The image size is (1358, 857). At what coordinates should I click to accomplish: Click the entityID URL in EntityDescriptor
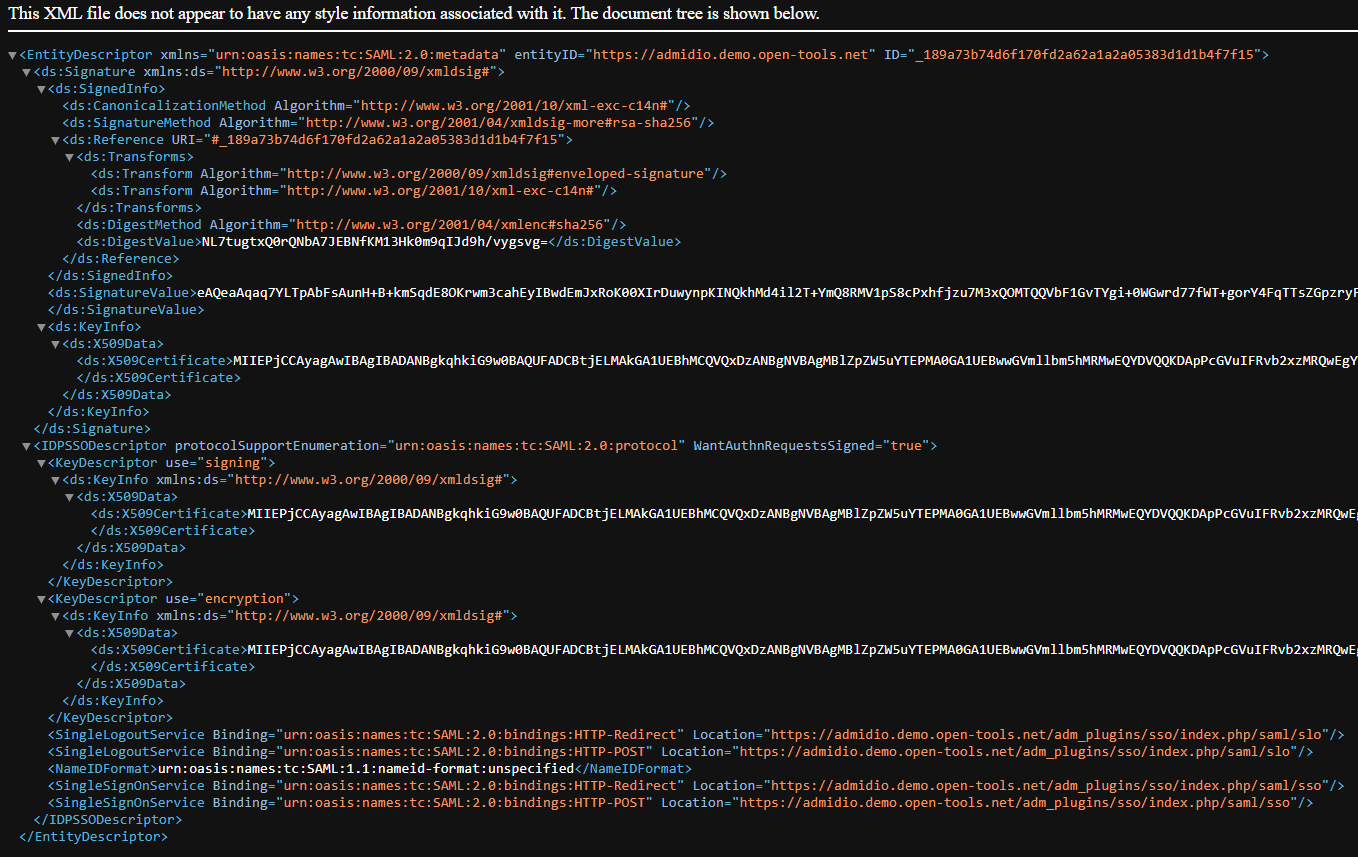tap(734, 55)
